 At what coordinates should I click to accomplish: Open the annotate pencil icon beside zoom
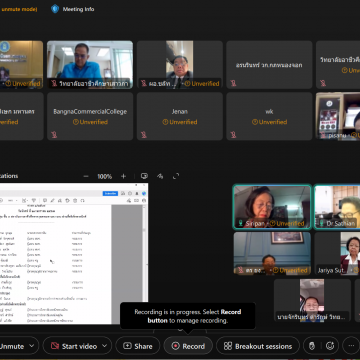pos(160,176)
